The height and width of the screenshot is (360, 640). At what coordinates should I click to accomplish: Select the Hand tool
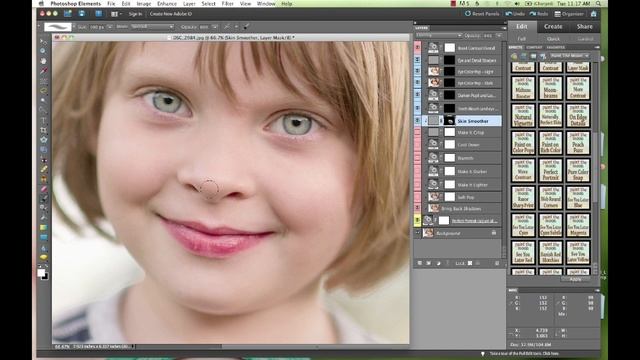pyautogui.click(x=43, y=61)
